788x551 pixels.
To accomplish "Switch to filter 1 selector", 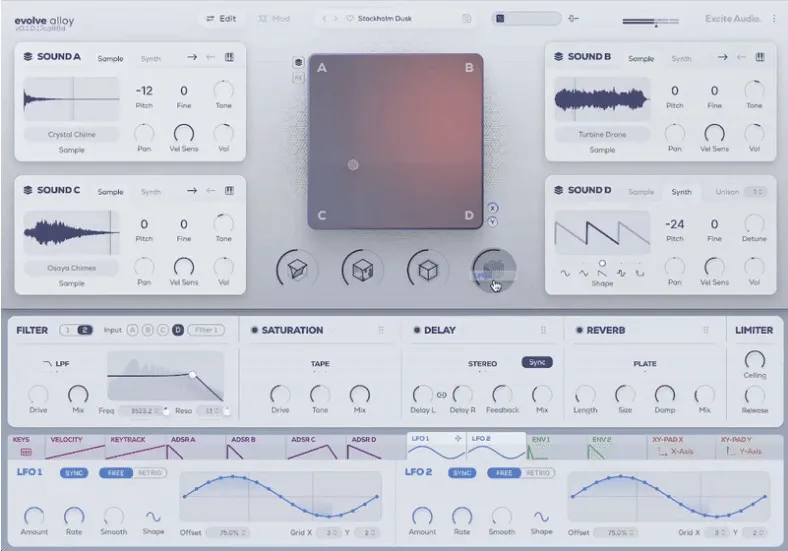I will pos(68,330).
